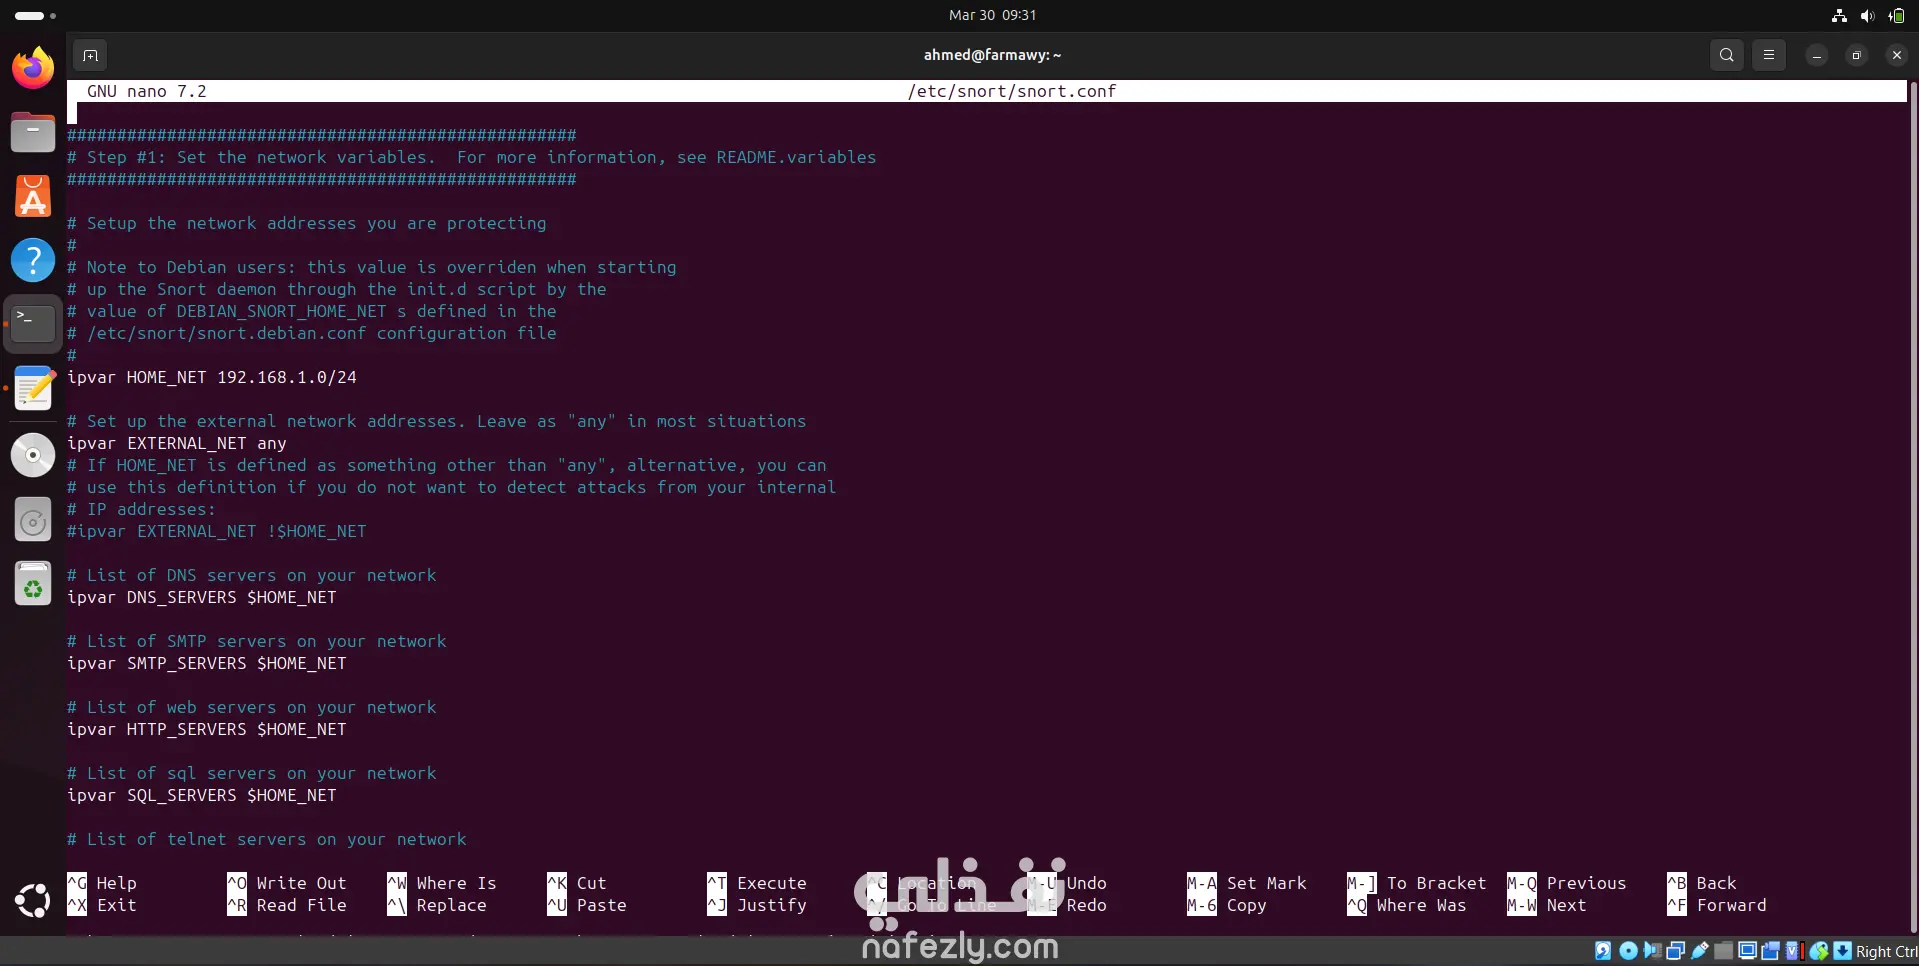
Task: Open the clock showing Mar 30 09:31
Action: tap(992, 15)
